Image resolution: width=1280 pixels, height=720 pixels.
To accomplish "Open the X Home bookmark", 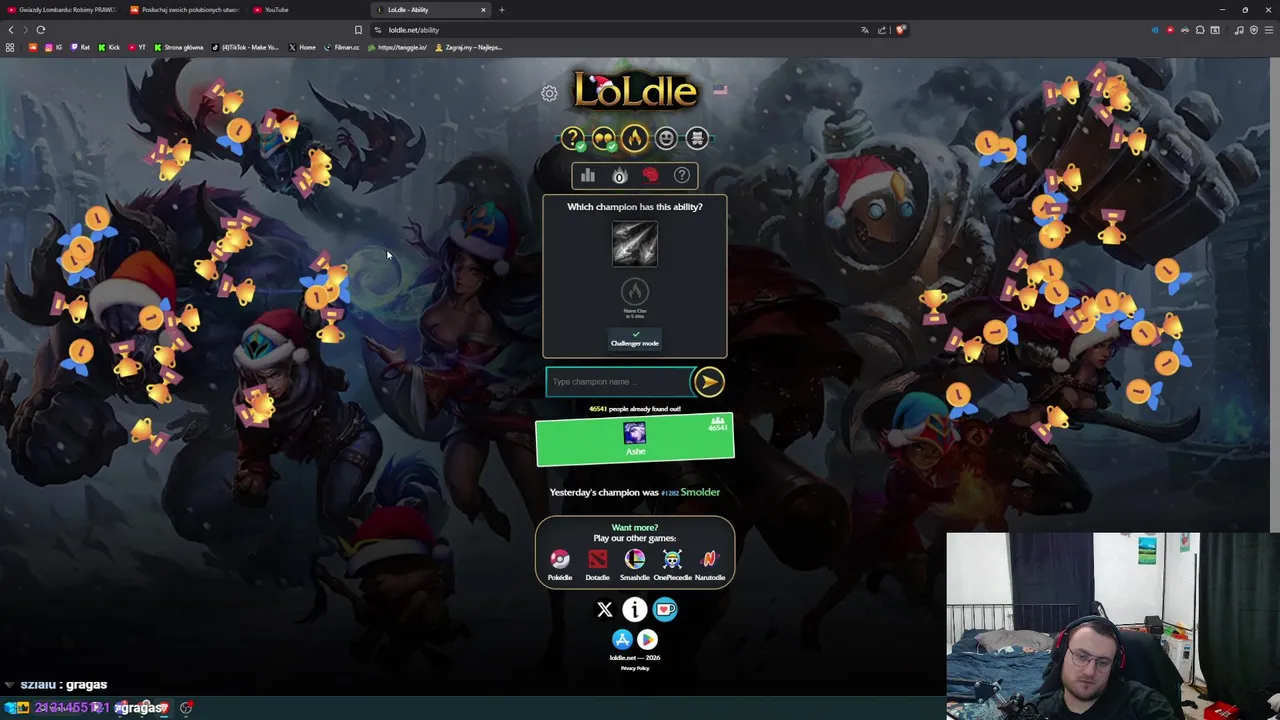I will [x=302, y=47].
